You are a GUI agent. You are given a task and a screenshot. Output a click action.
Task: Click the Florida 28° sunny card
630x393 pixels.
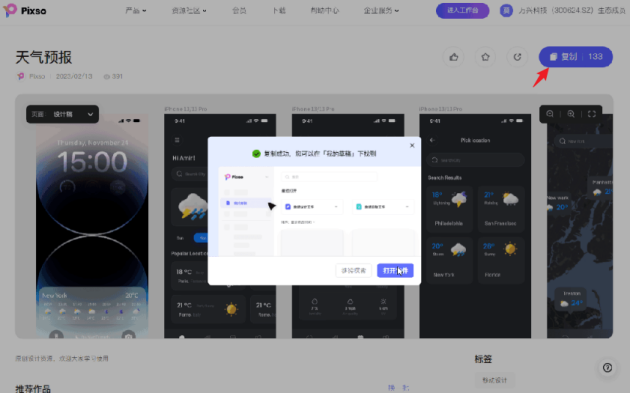(x=501, y=261)
